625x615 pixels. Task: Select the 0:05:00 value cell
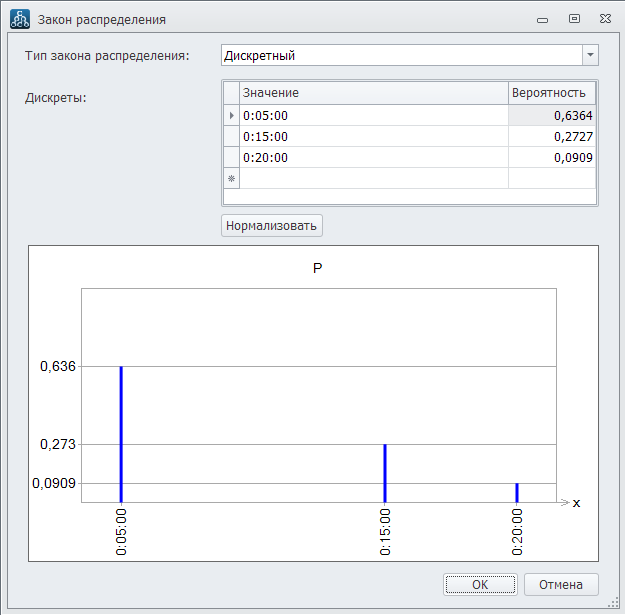tap(374, 115)
